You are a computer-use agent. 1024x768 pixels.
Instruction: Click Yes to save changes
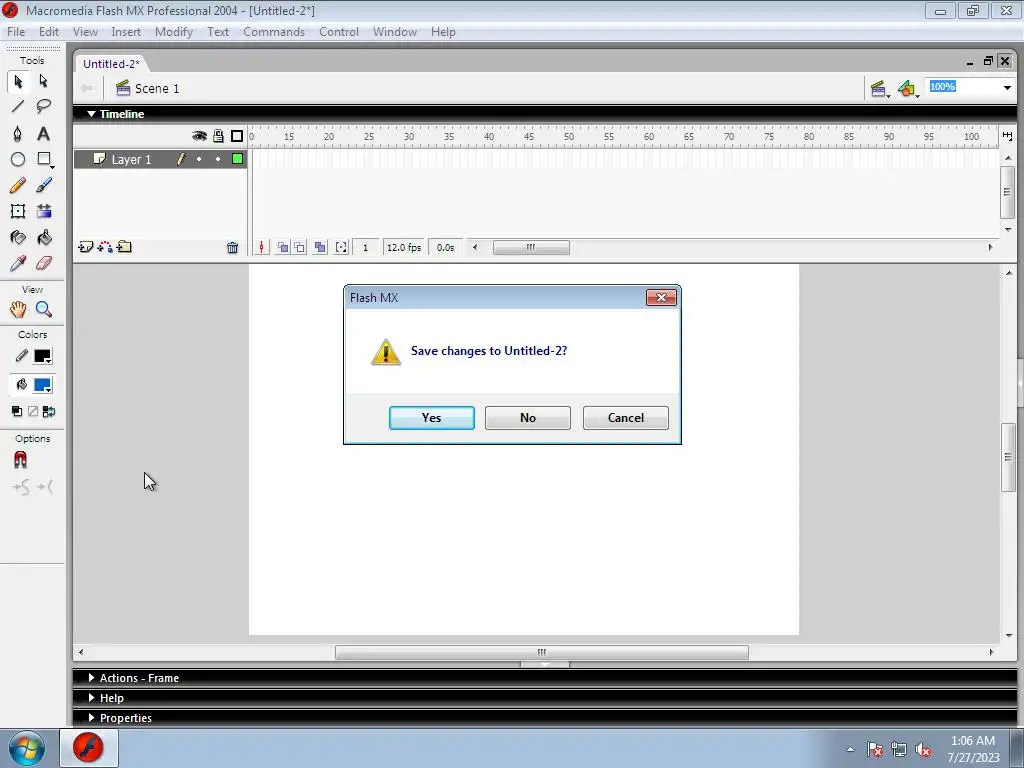point(432,418)
